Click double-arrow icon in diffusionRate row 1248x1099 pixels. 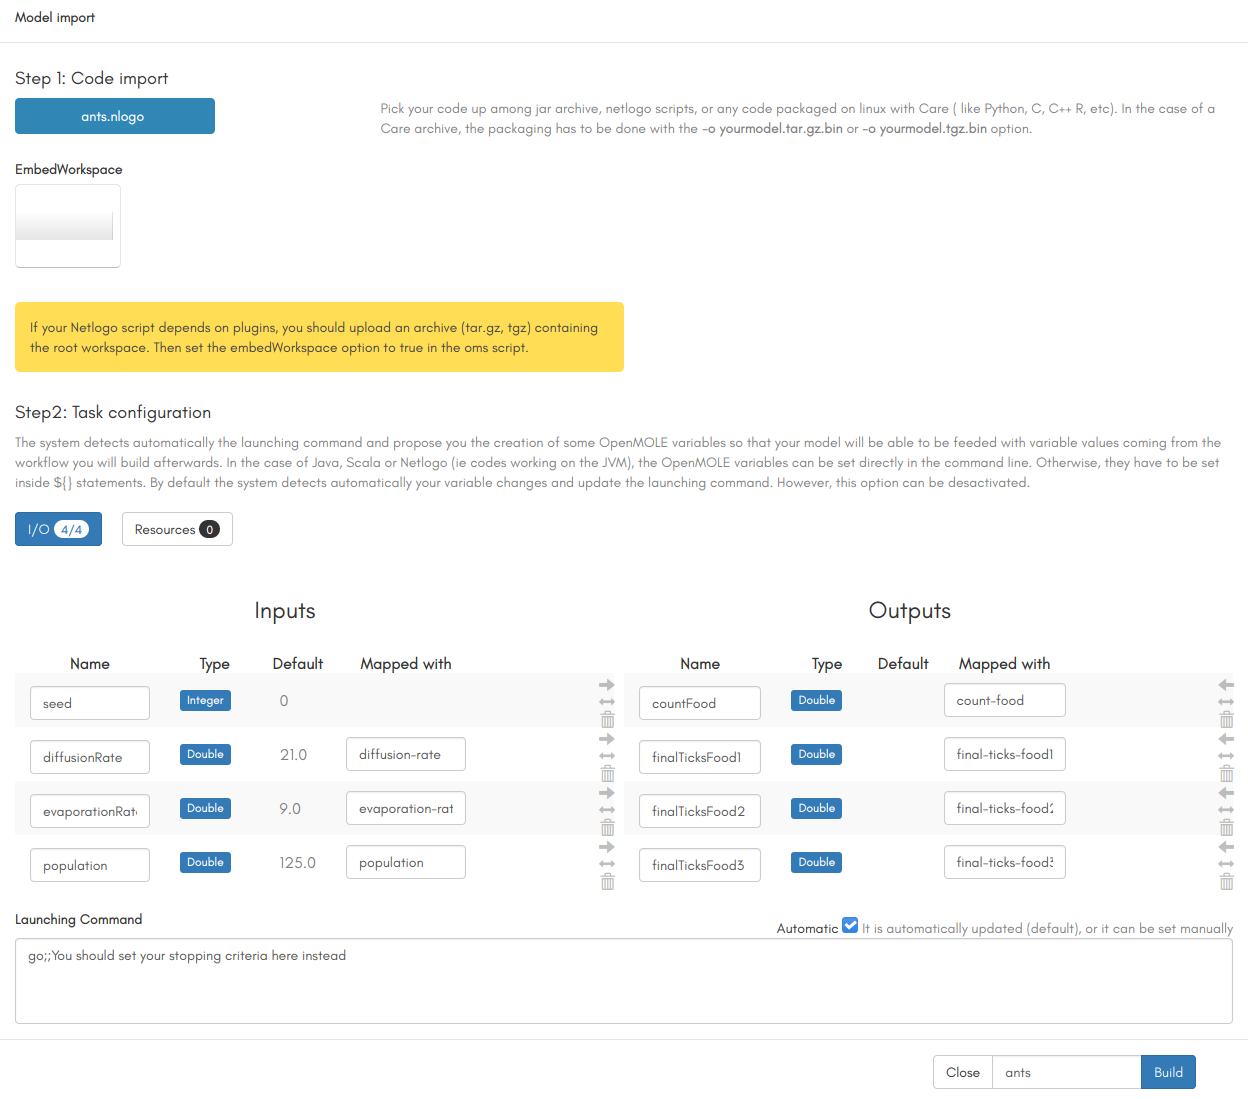coord(607,756)
